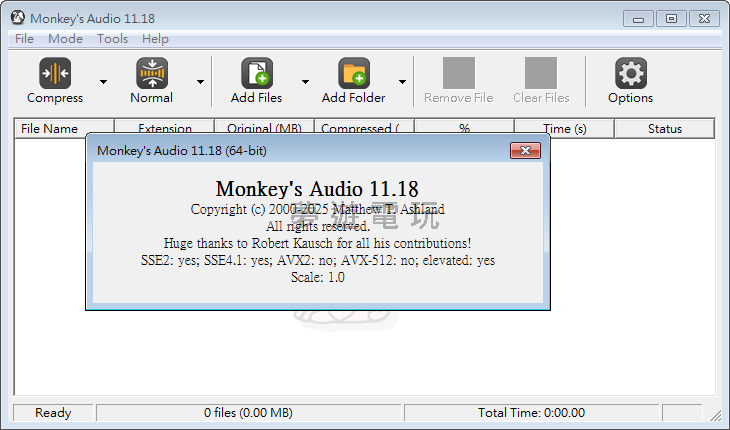Image resolution: width=730 pixels, height=430 pixels.
Task: Click the Time (s) column header
Action: (x=564, y=128)
